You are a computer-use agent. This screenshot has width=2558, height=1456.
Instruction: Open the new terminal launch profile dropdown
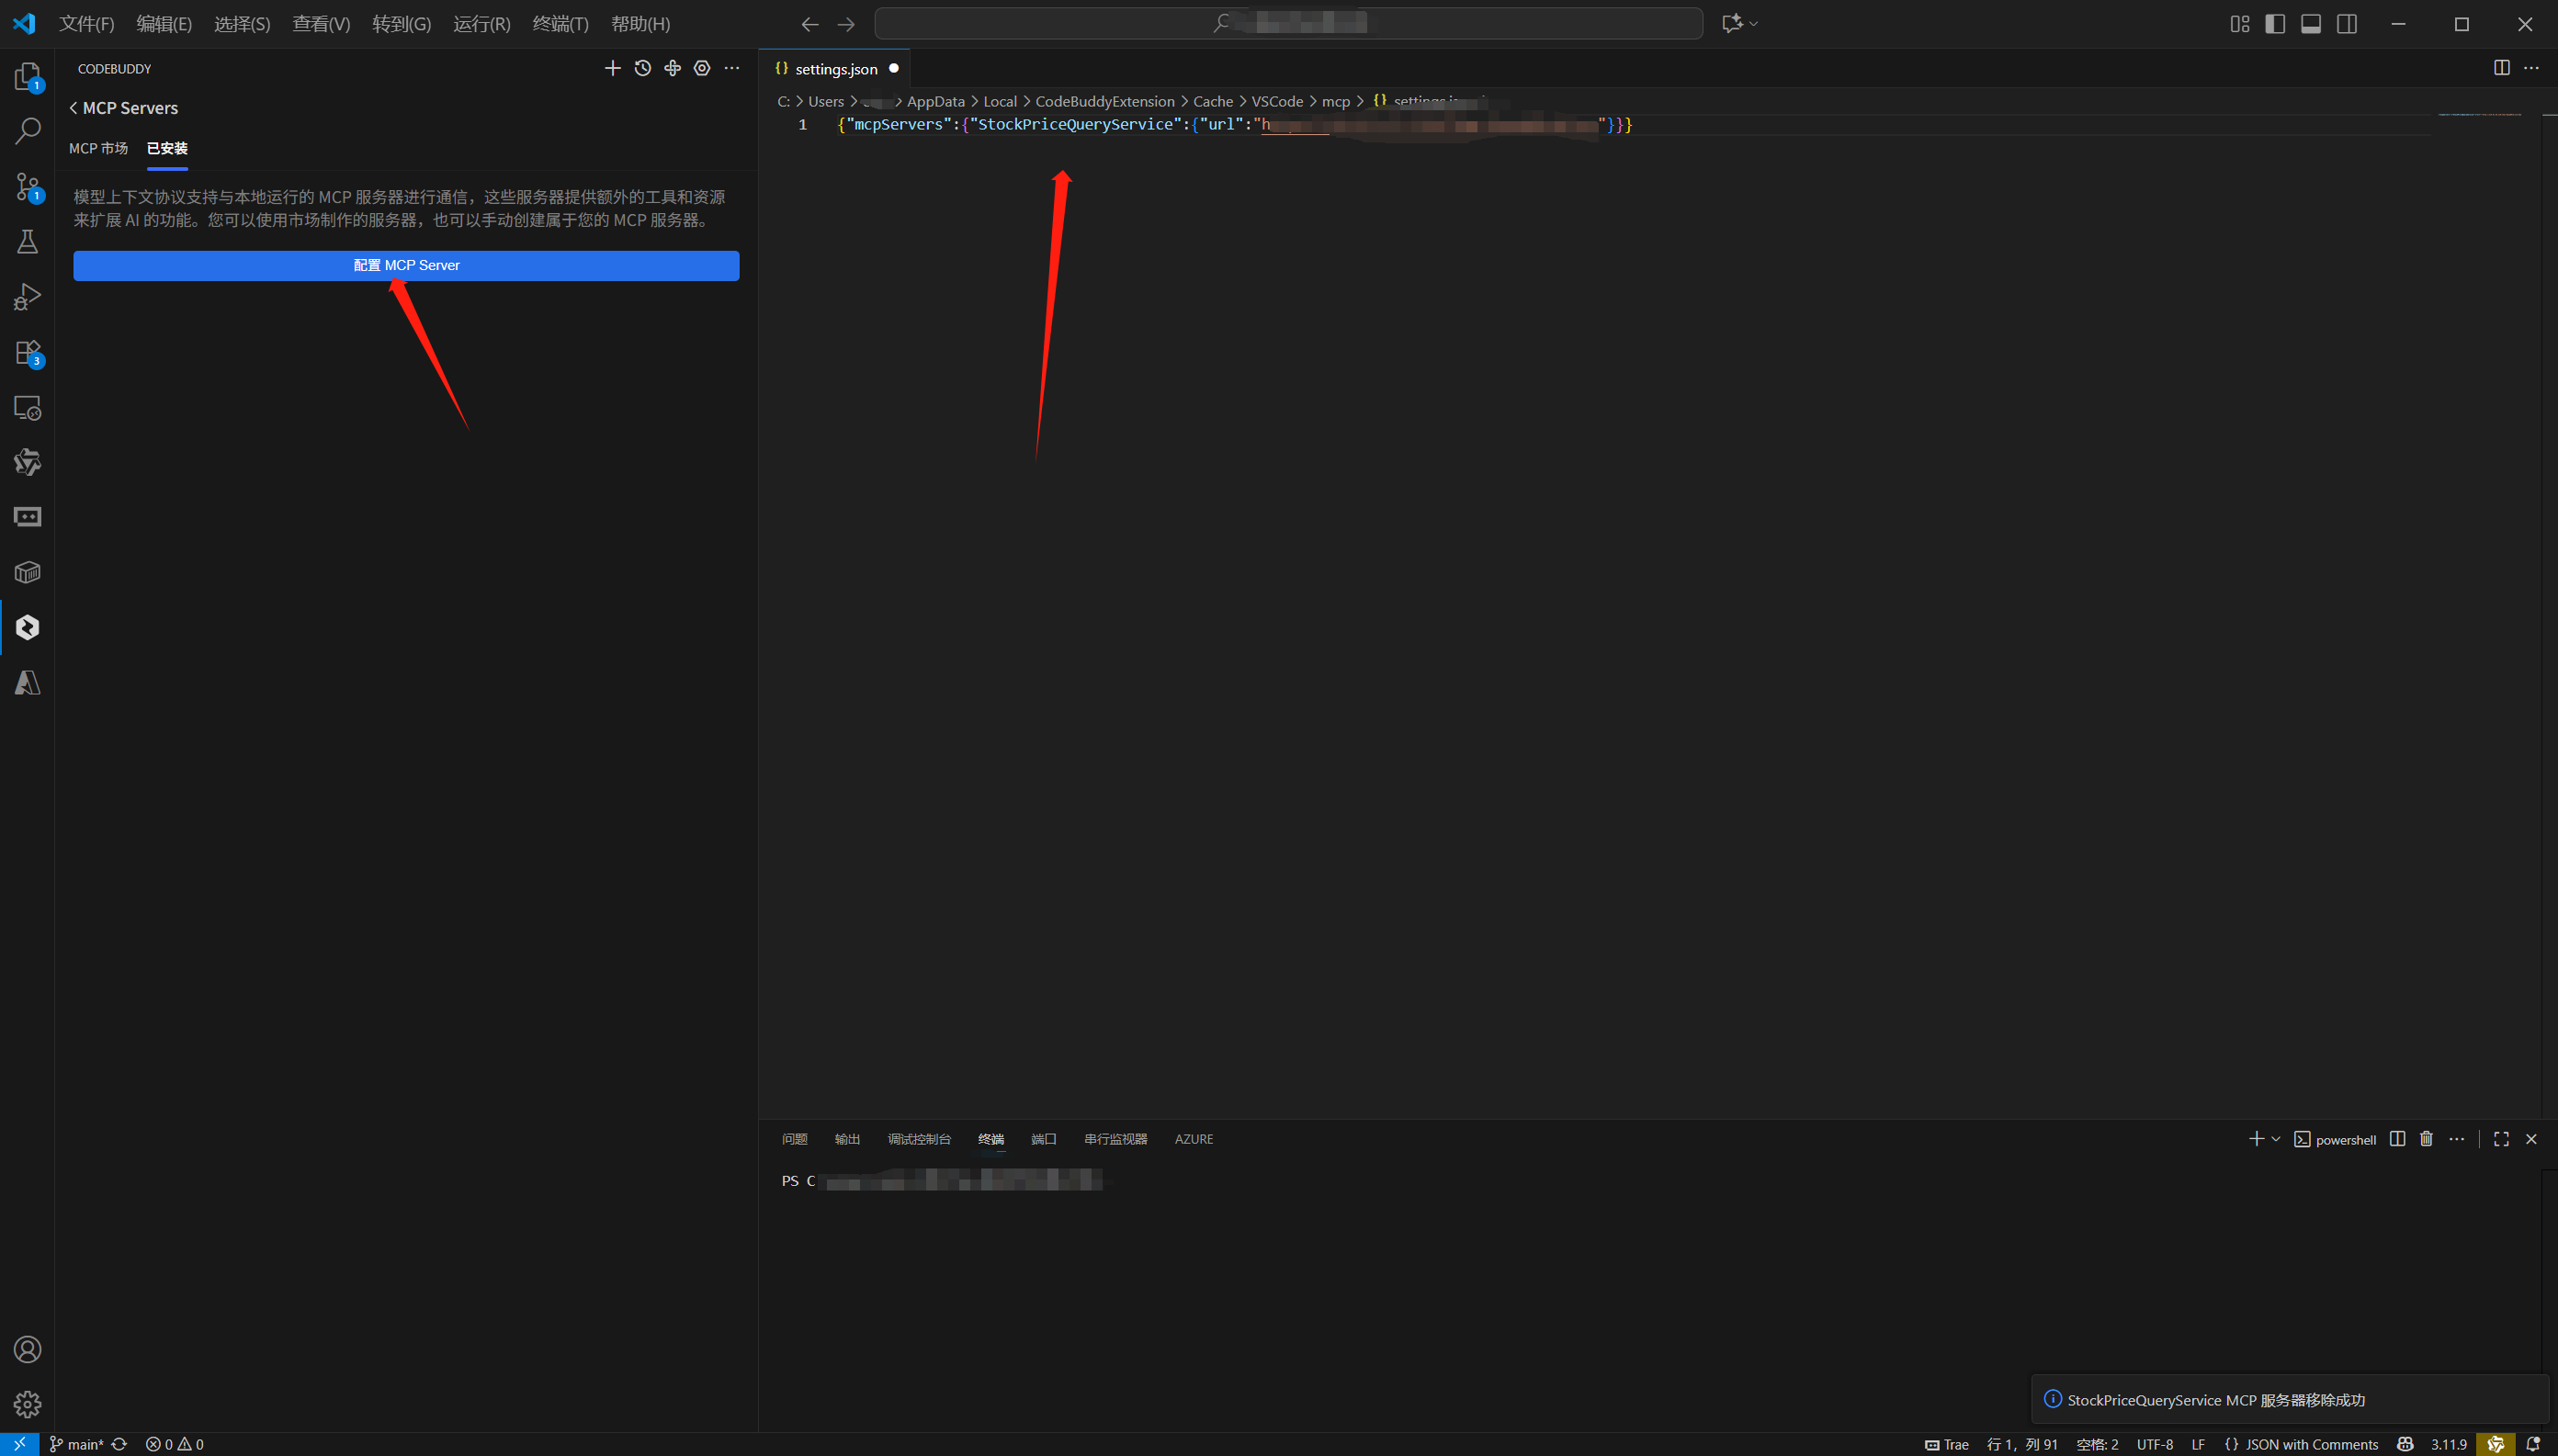click(x=2276, y=1139)
